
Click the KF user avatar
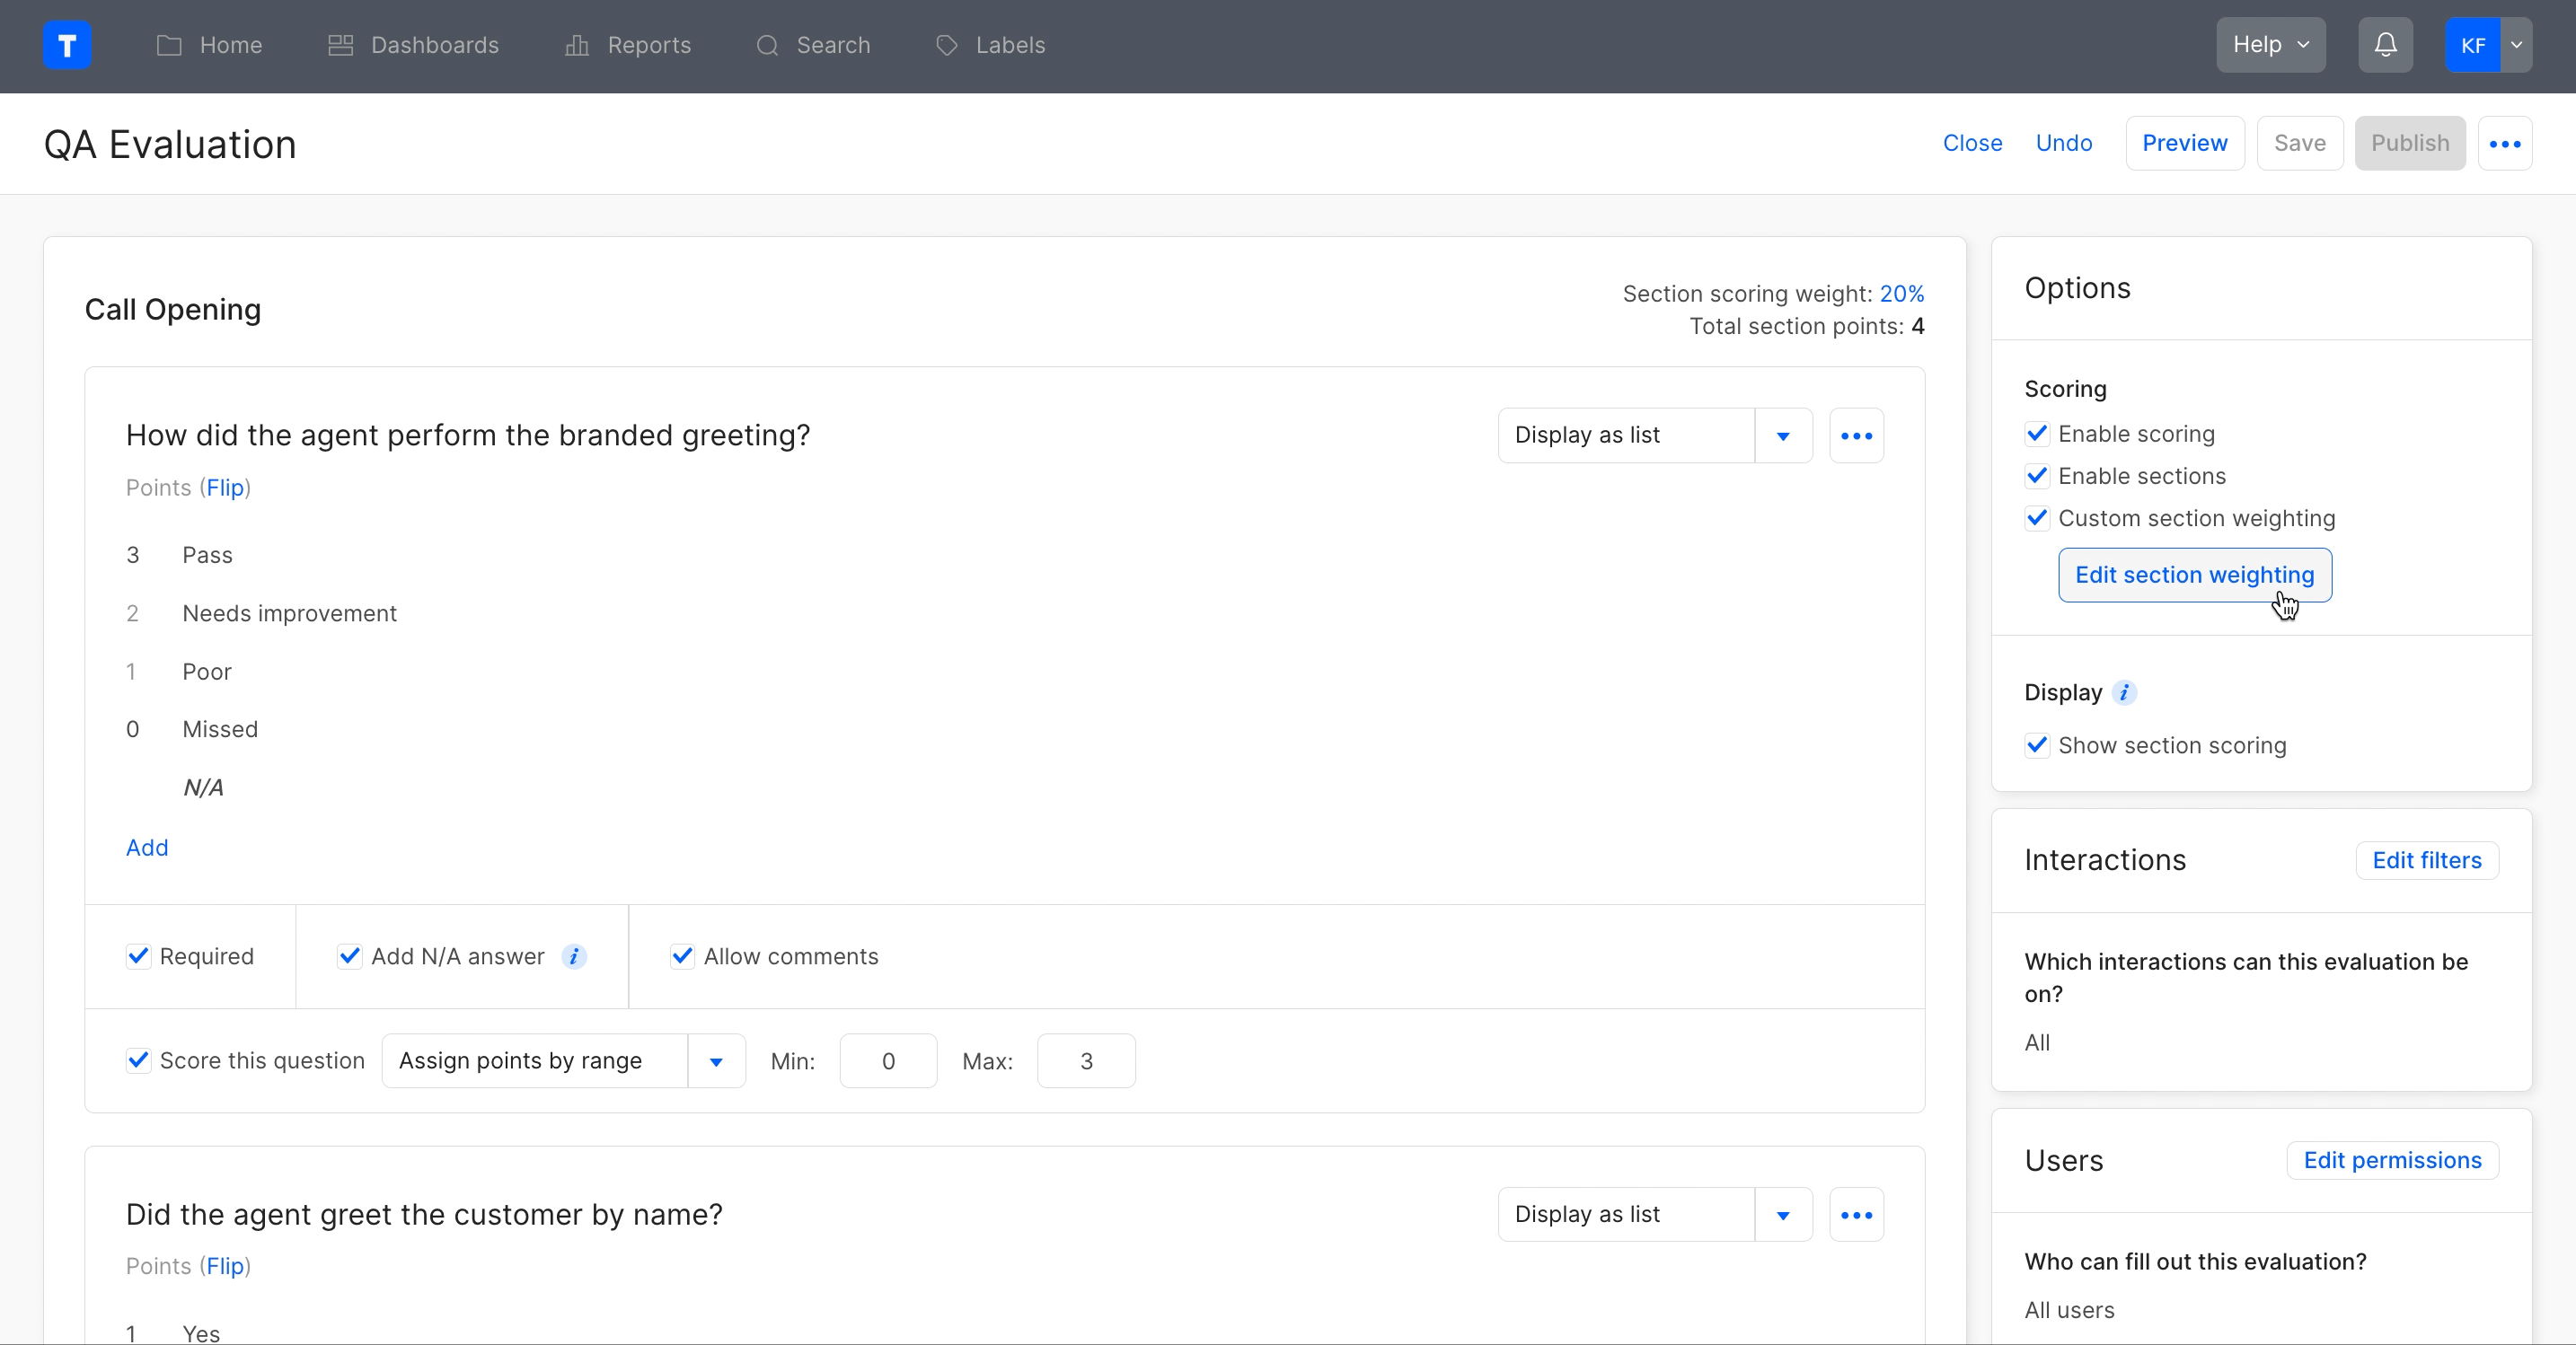click(2472, 45)
